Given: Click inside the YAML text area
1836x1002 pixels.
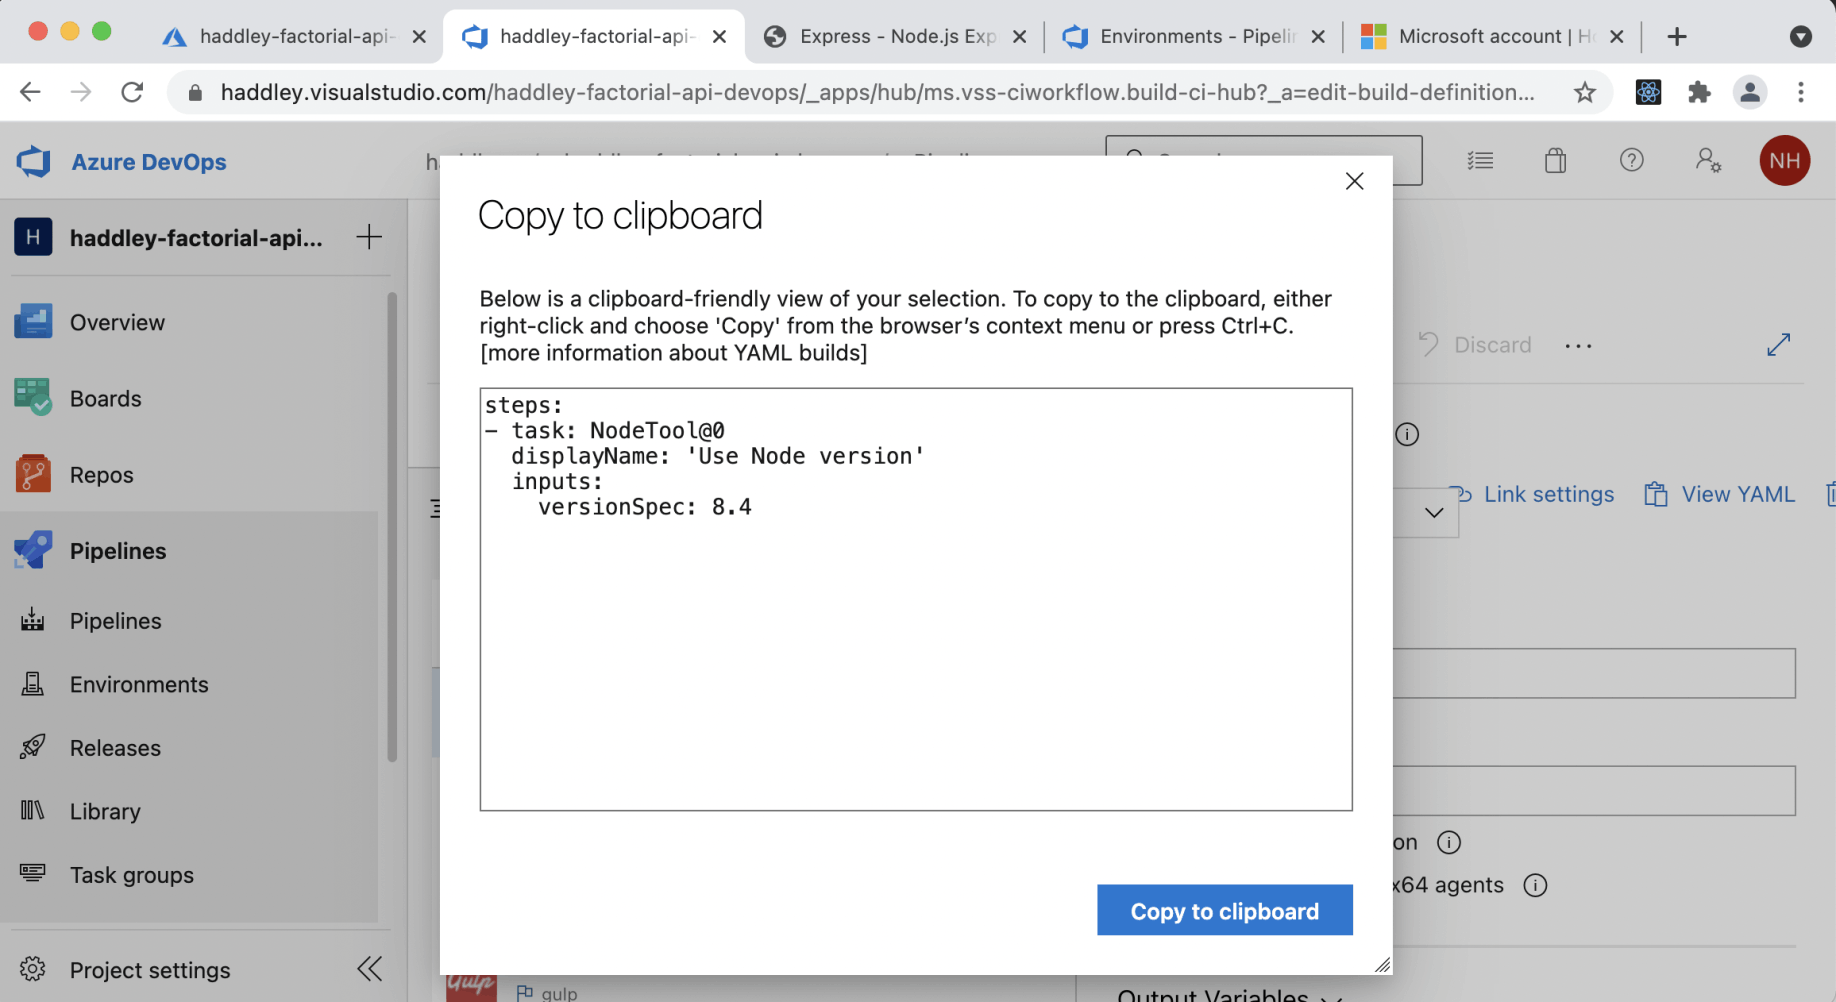Looking at the screenshot, I should [x=916, y=599].
